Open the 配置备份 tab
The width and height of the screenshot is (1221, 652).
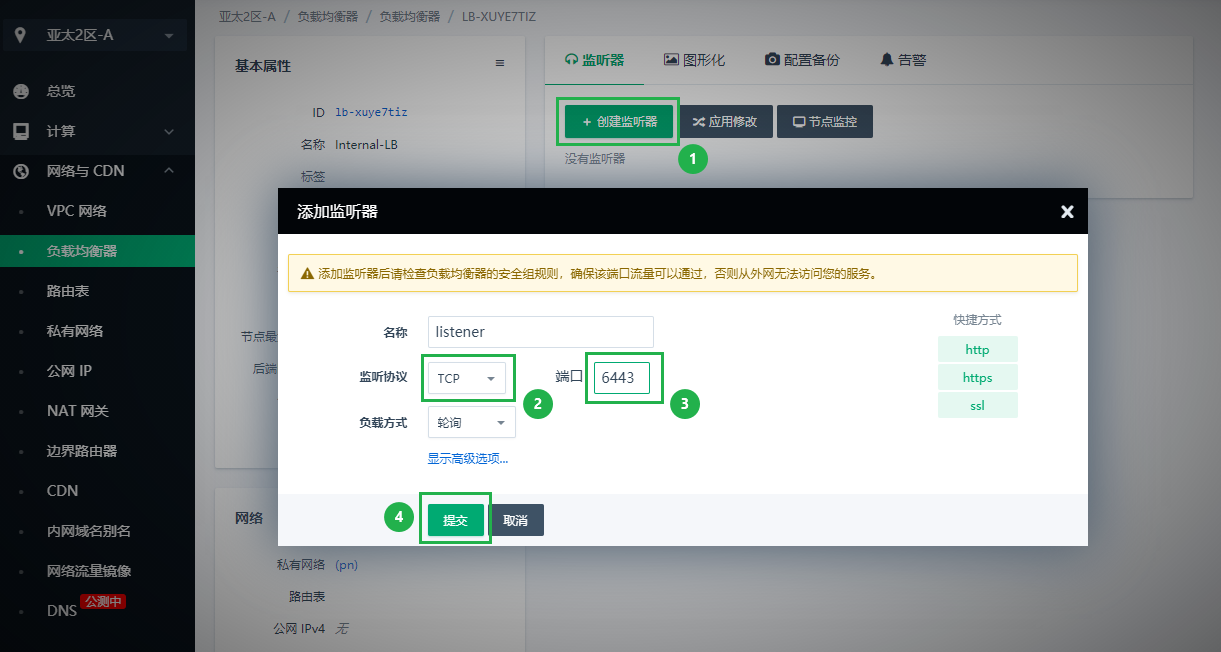tap(802, 60)
